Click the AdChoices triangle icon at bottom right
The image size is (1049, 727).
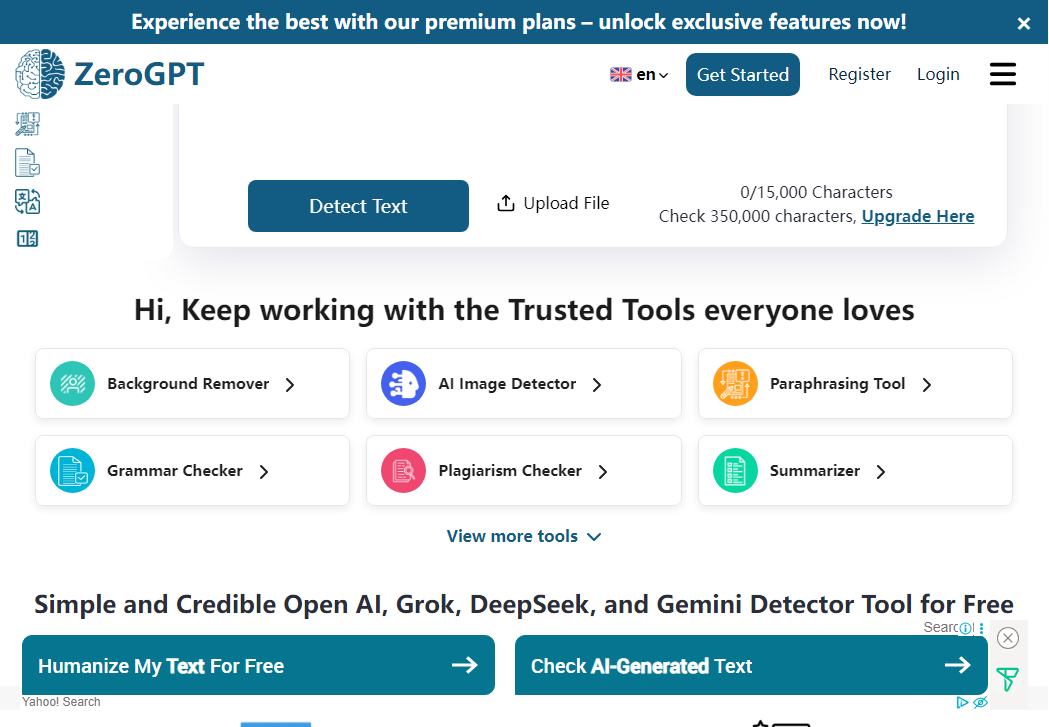pyautogui.click(x=962, y=702)
